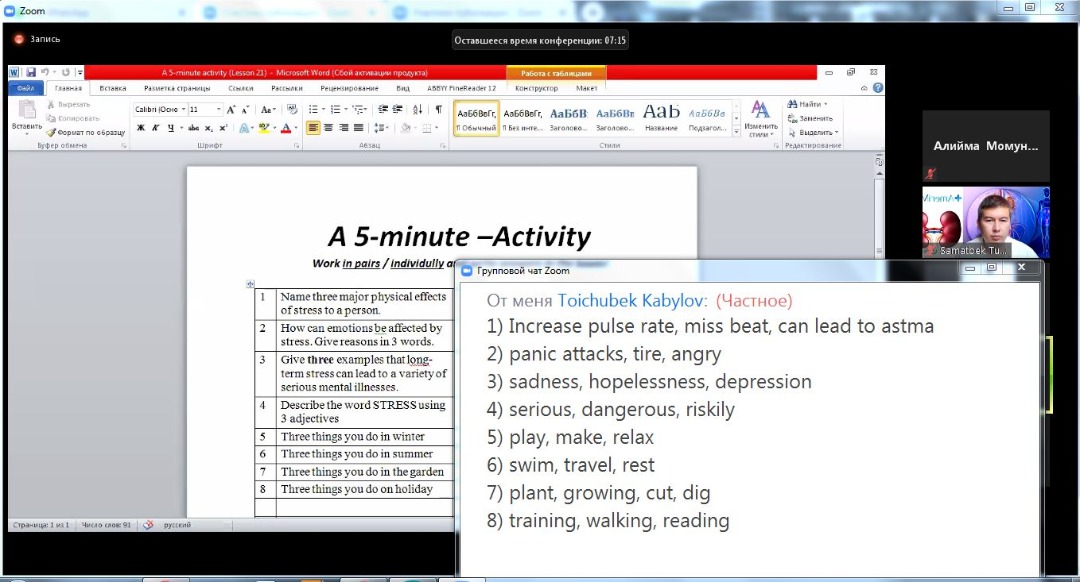
Task: Toggle bold (Ж) formatting
Action: 141,128
